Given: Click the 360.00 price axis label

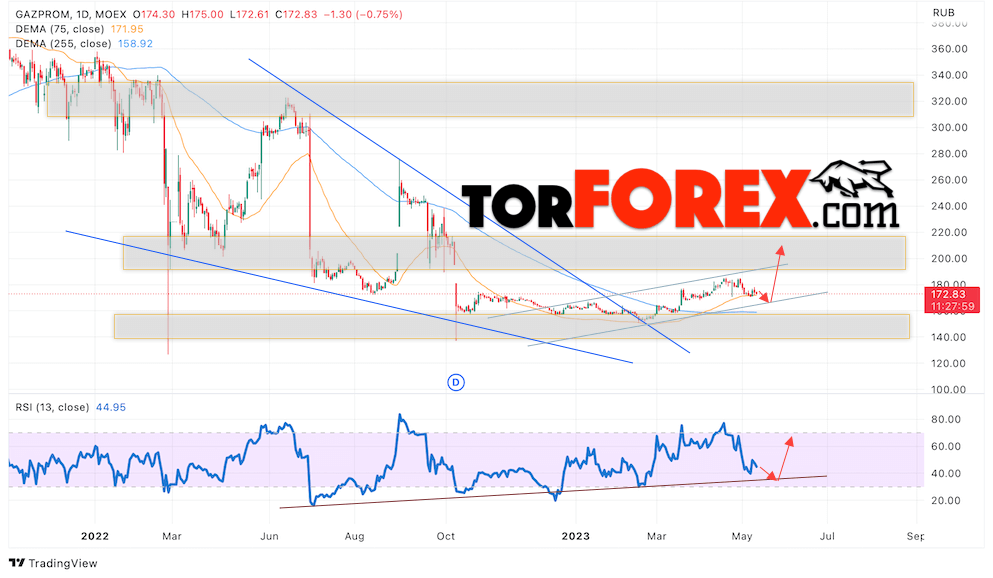Looking at the screenshot, I should click(x=949, y=49).
